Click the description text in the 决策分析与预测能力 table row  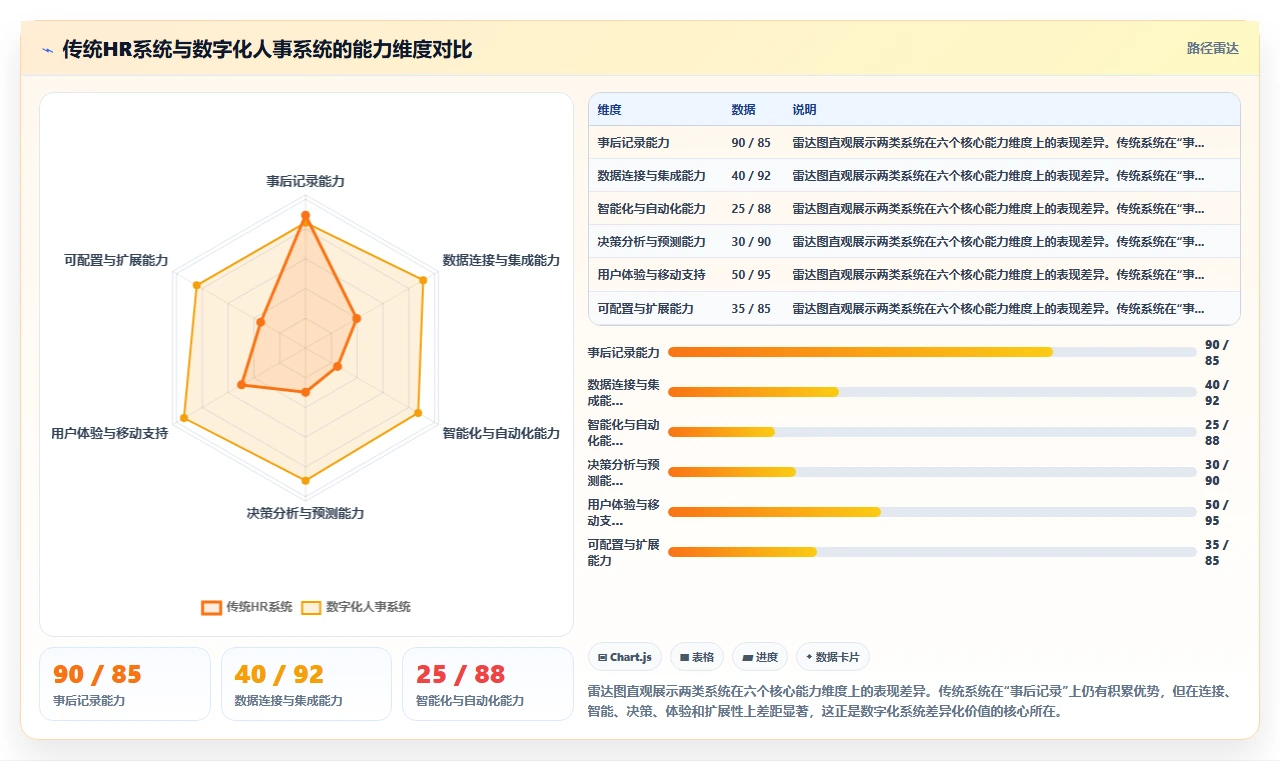pyautogui.click(x=998, y=242)
